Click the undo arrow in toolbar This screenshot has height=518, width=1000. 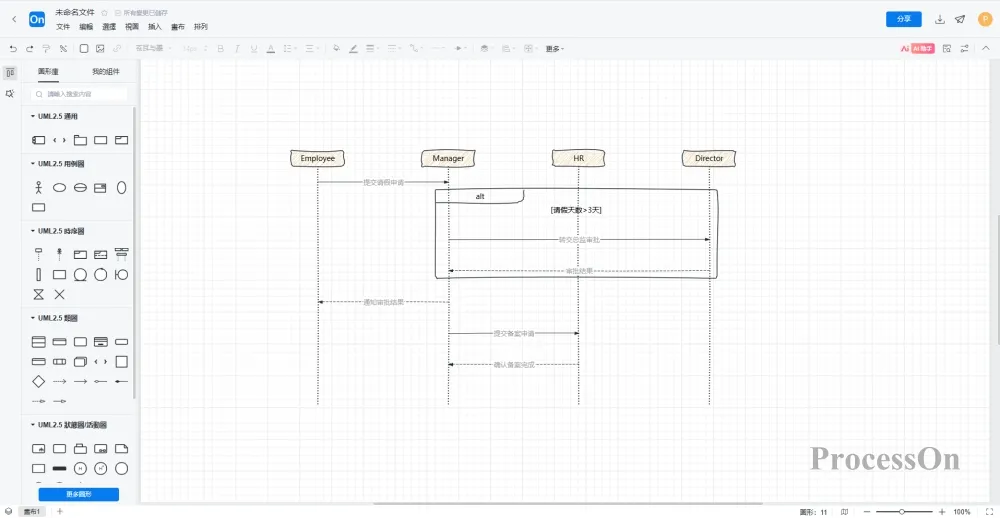(x=13, y=48)
